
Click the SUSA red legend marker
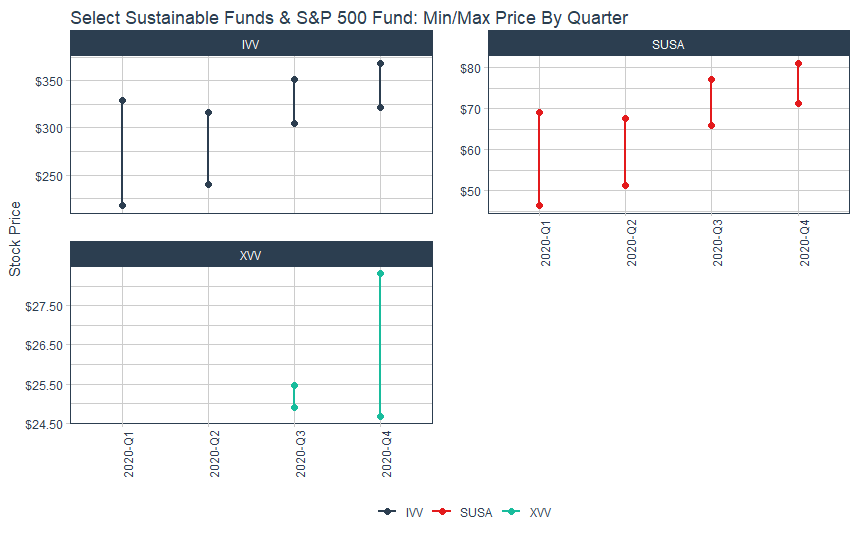441,512
